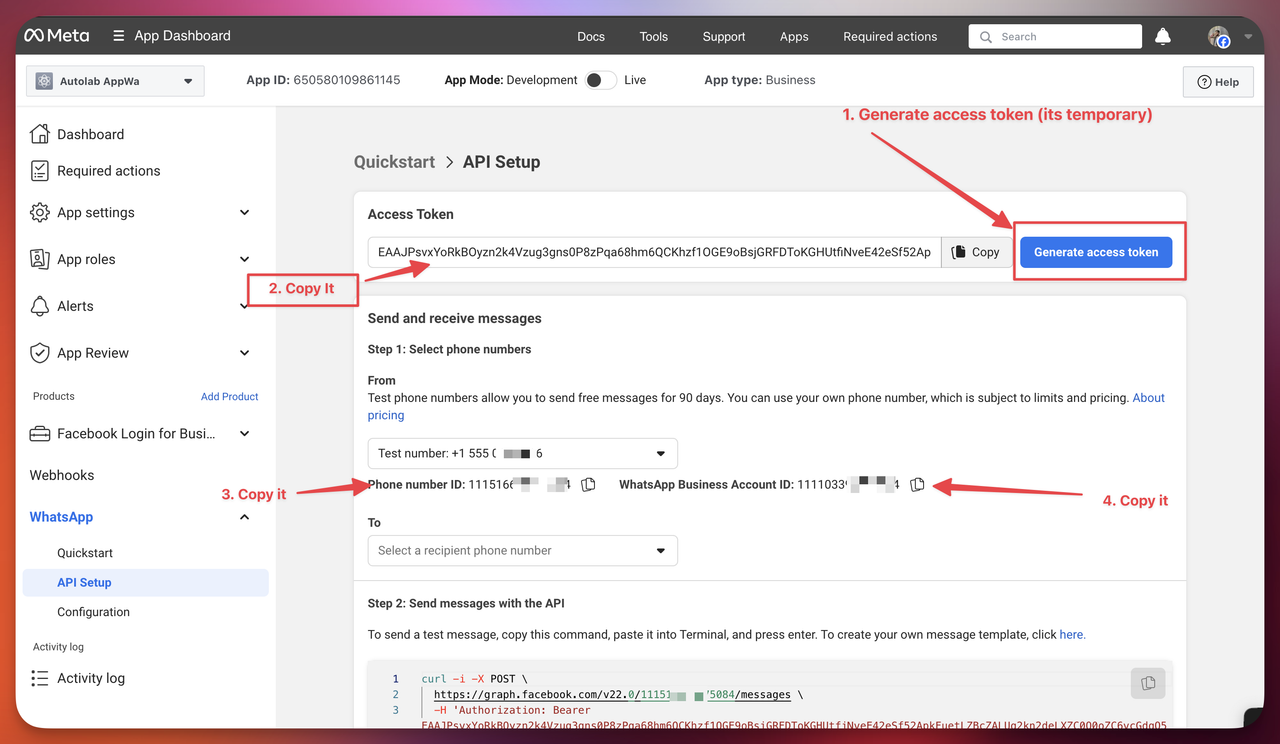Open the App Dashboard hamburger menu

(x=119, y=36)
